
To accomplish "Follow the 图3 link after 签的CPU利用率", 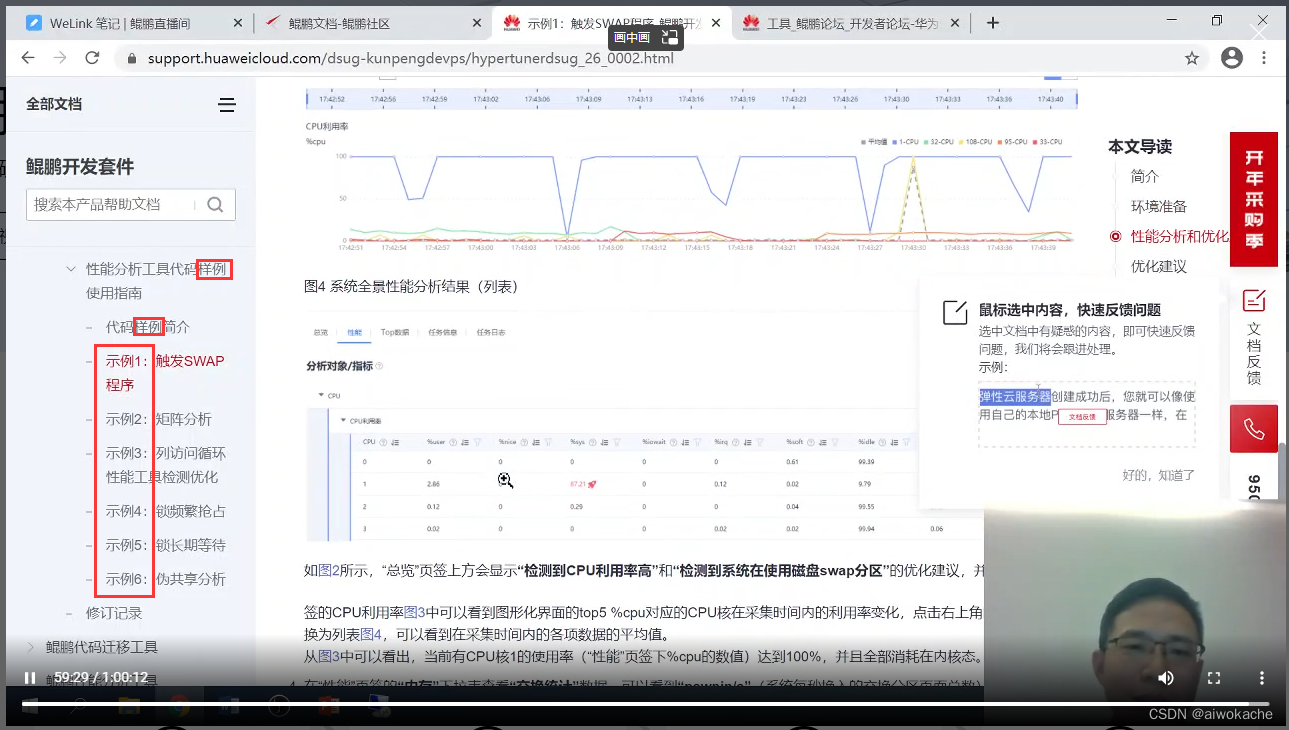I will click(415, 611).
